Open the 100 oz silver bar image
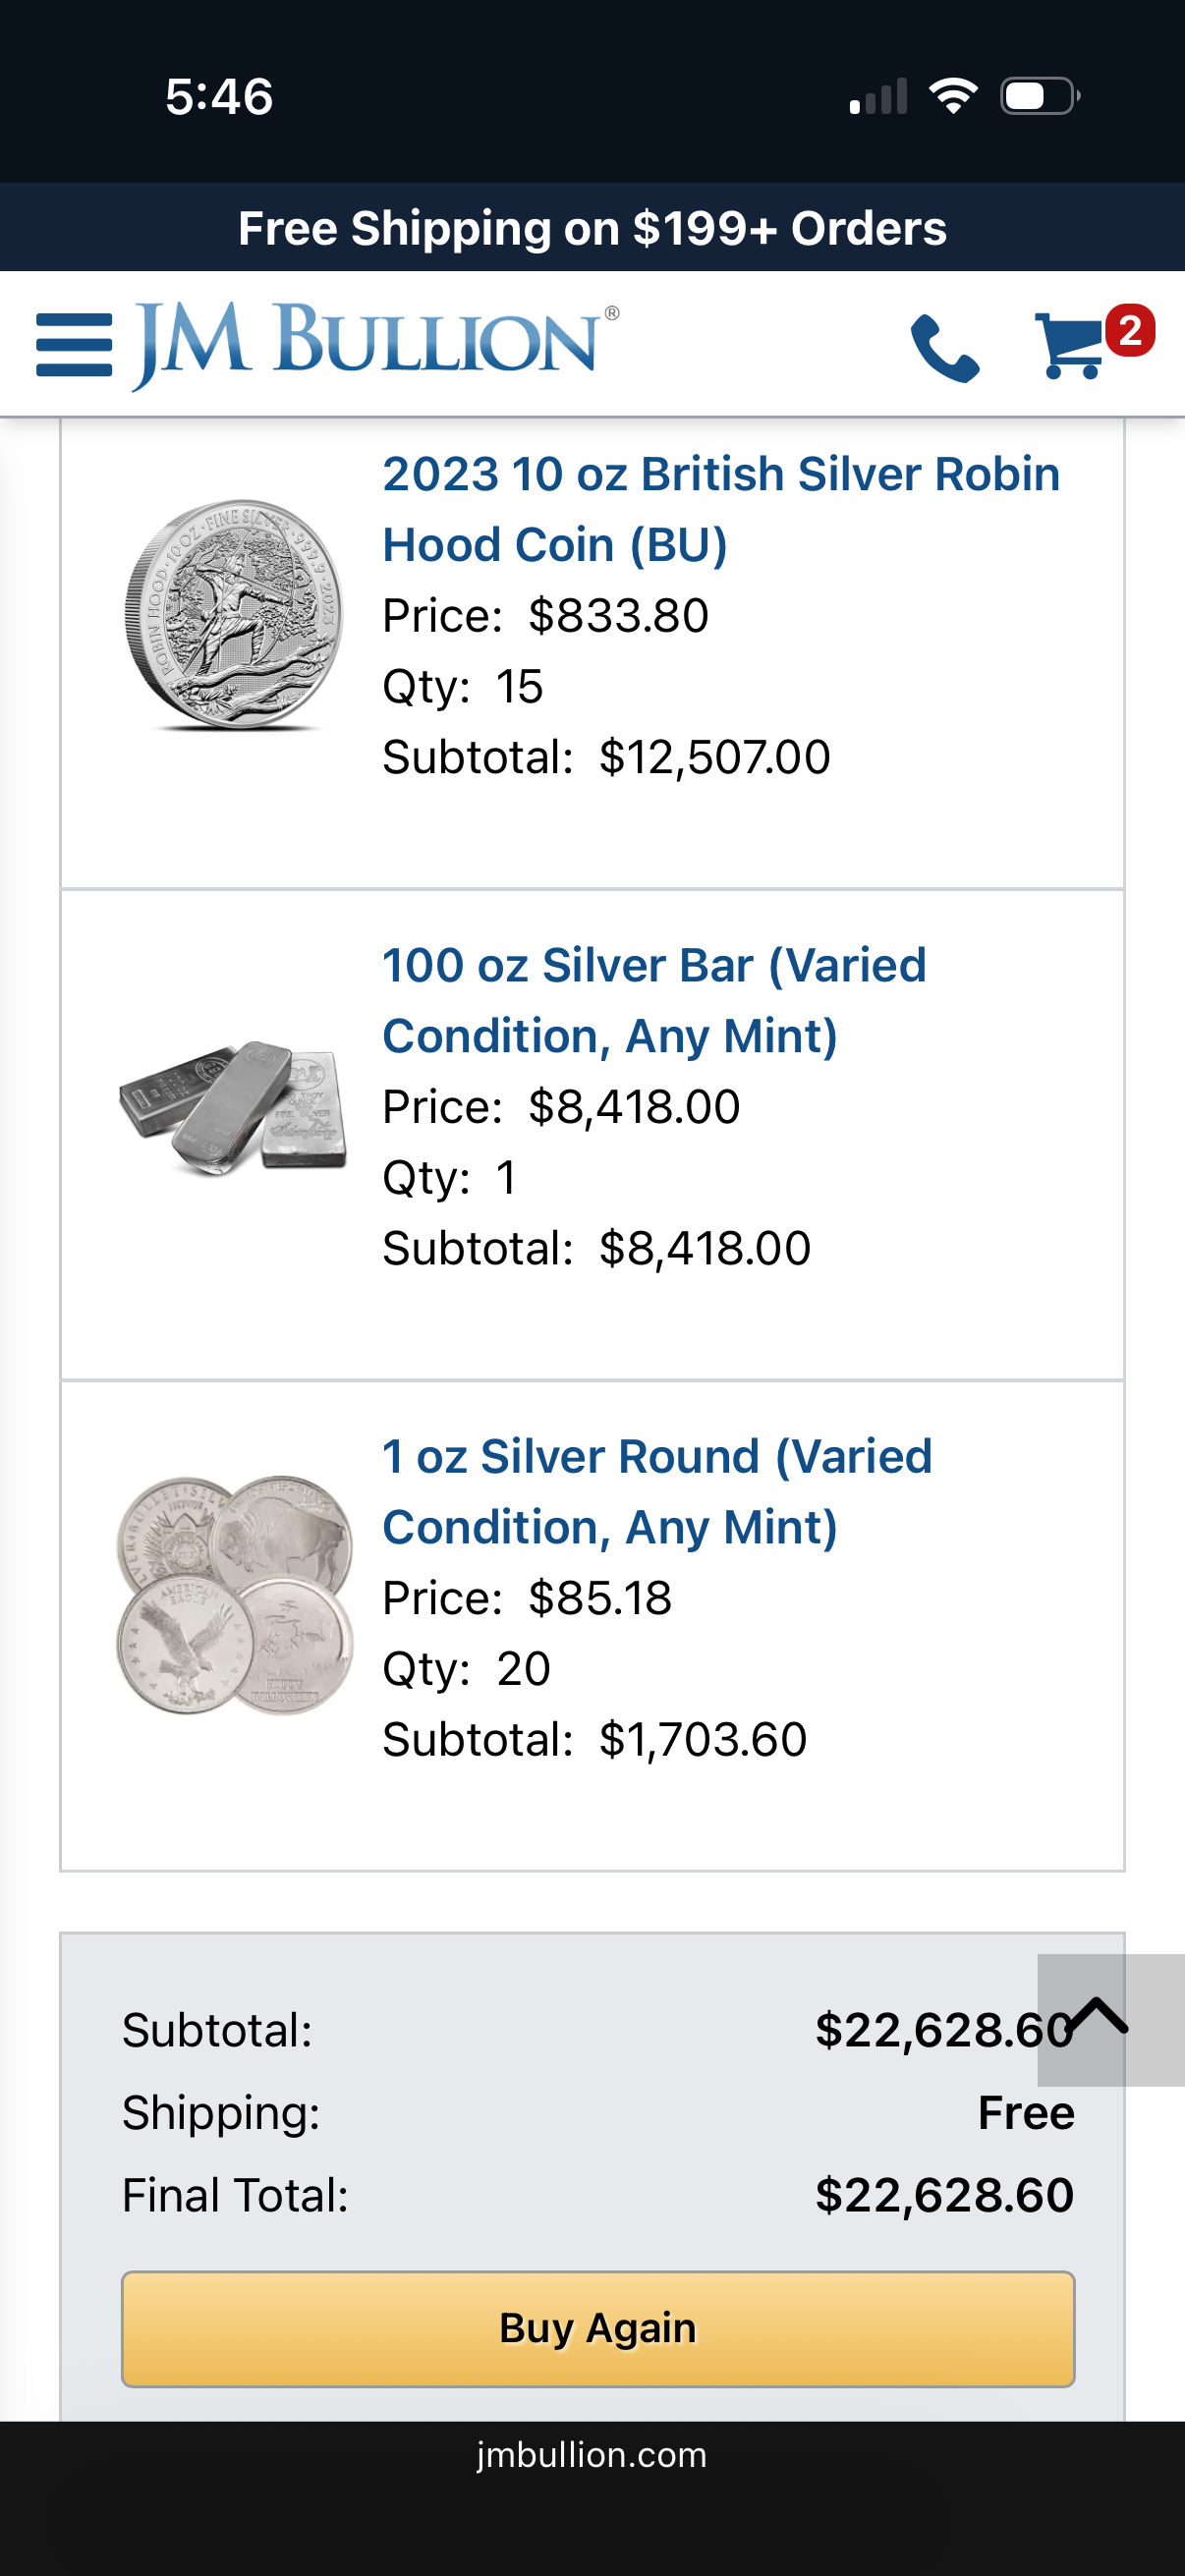The width and height of the screenshot is (1185, 2576). click(x=234, y=1107)
